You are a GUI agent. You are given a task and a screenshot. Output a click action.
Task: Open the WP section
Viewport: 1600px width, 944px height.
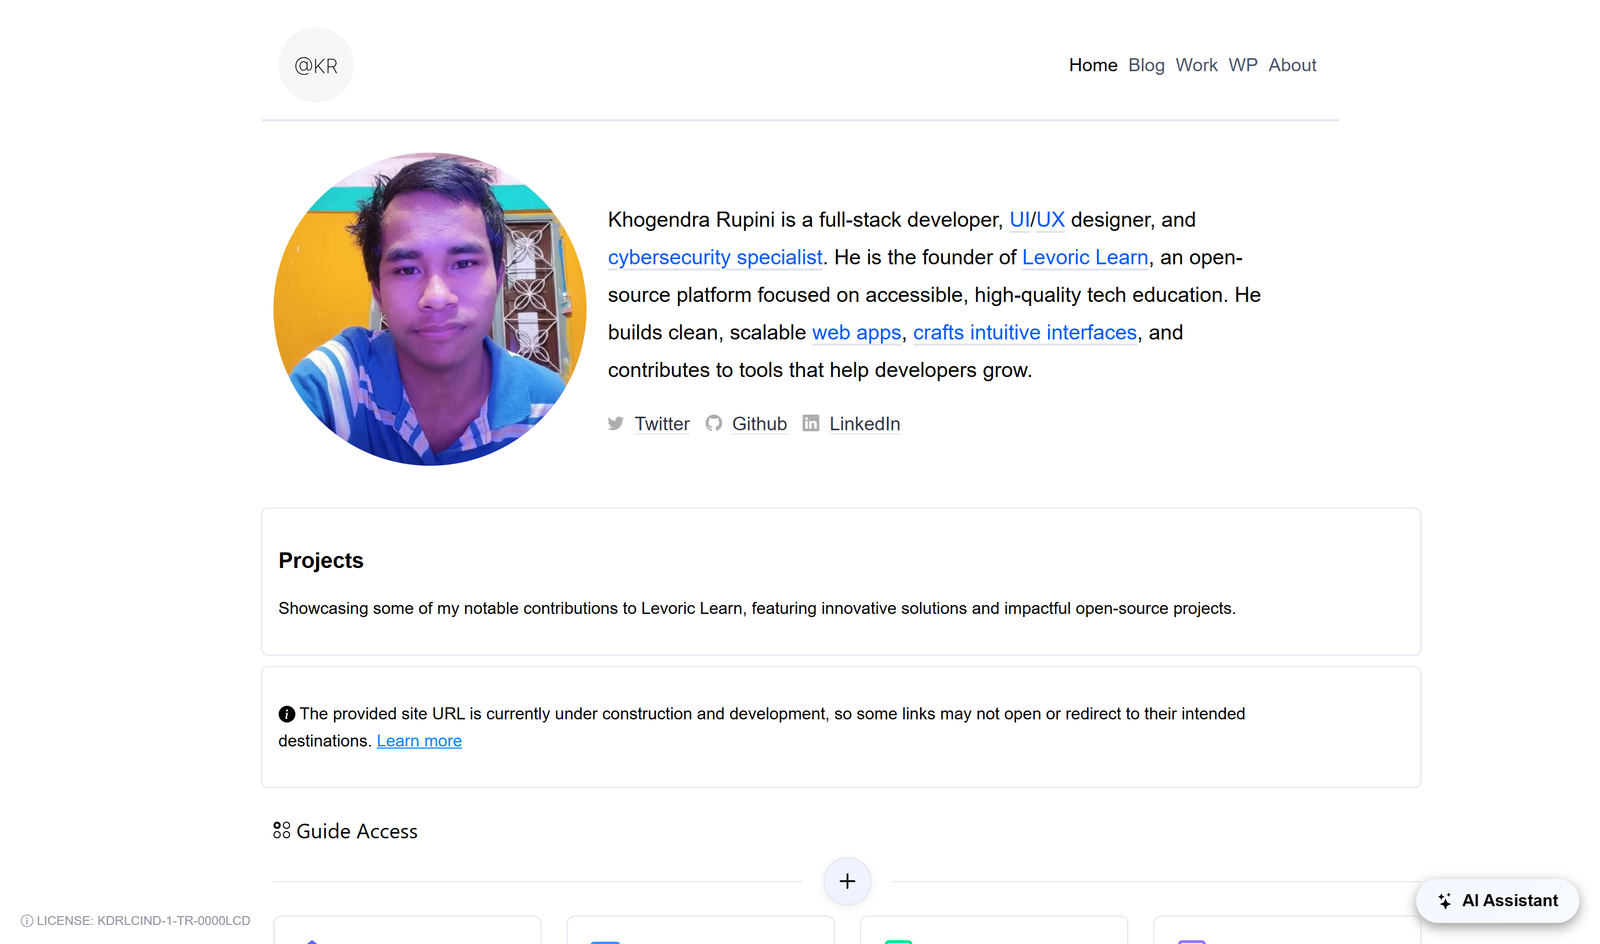[x=1242, y=64]
